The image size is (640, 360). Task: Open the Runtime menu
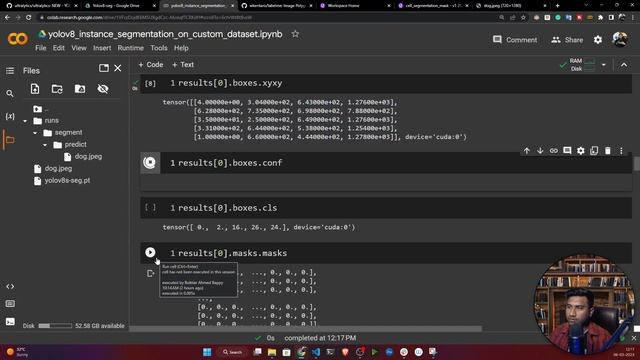(x=131, y=48)
